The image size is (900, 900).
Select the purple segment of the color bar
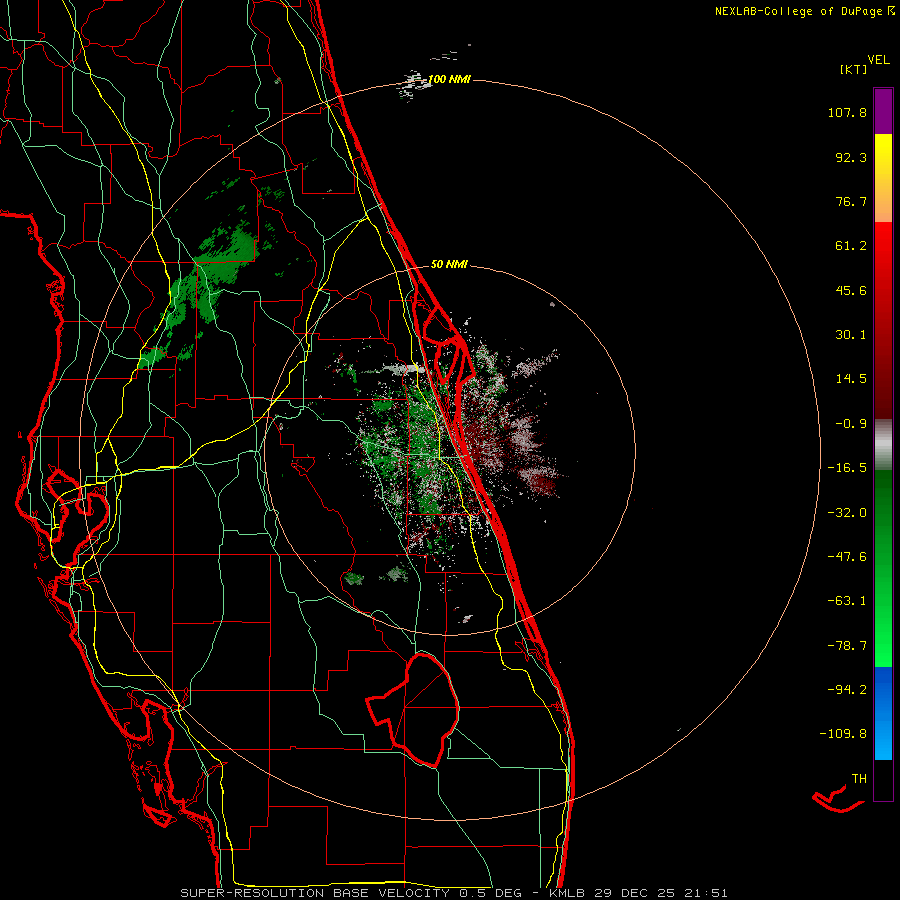coord(883,111)
